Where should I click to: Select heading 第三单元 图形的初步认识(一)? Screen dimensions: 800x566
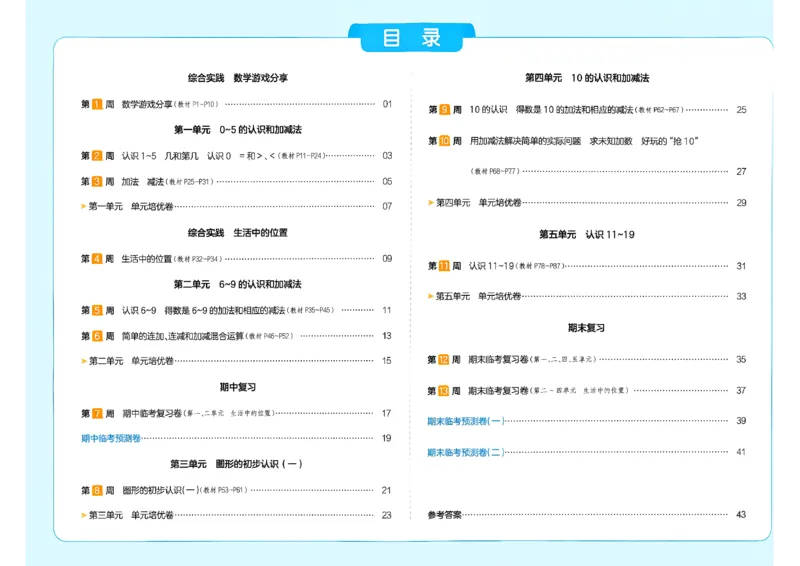pyautogui.click(x=237, y=464)
